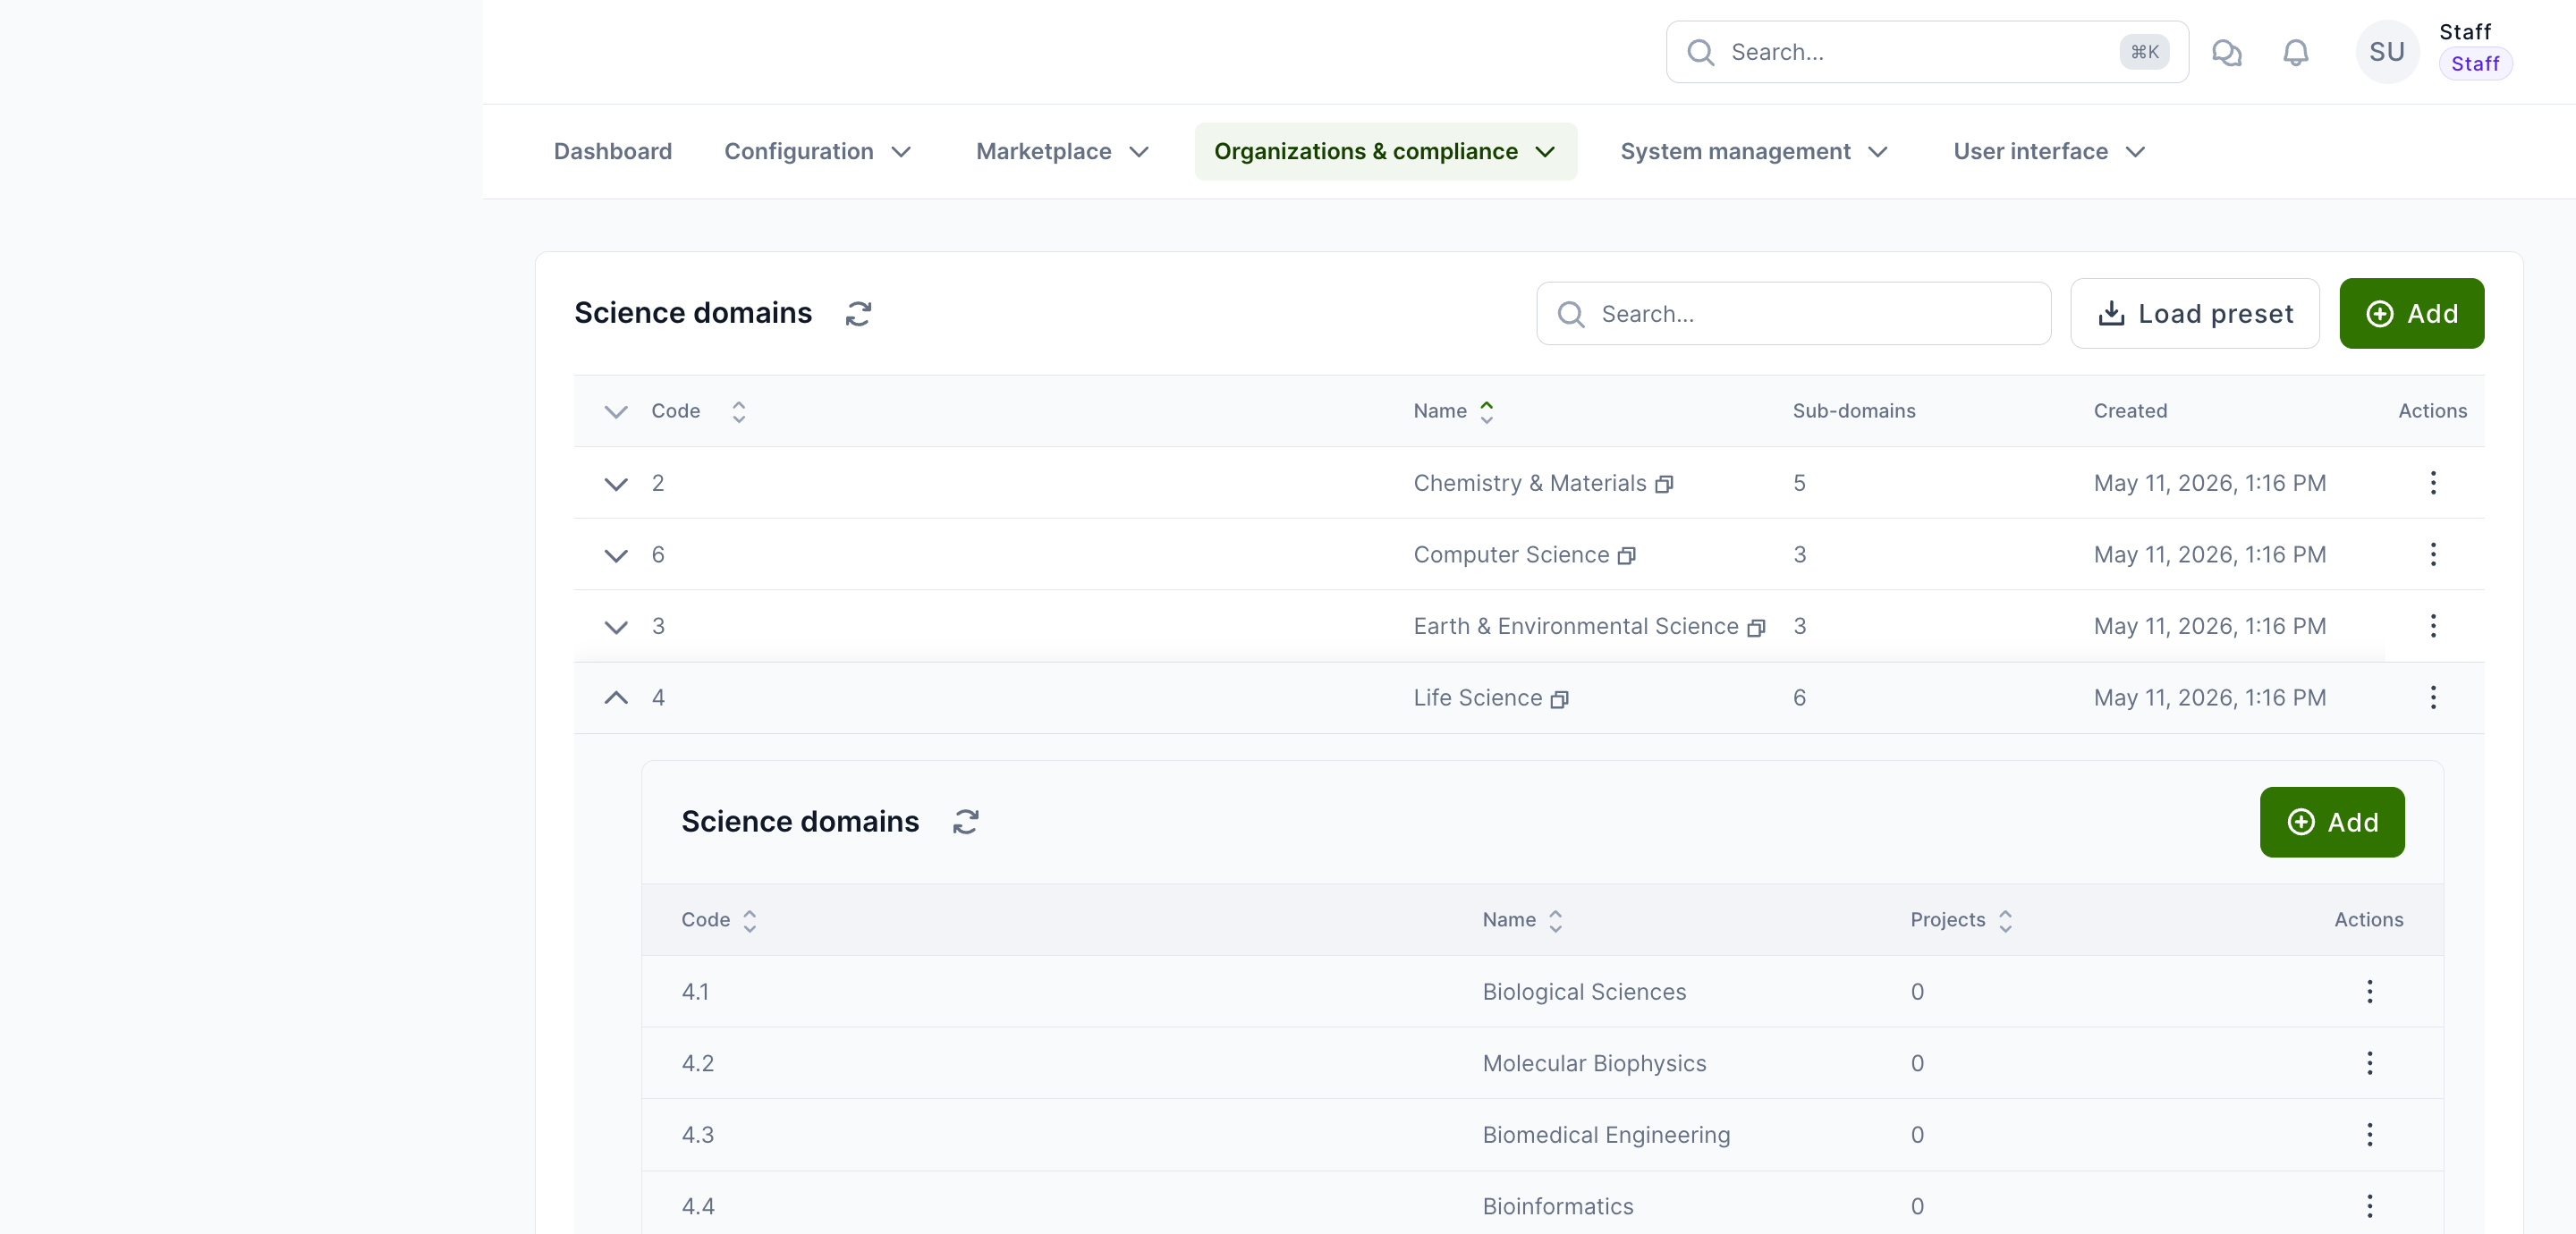The image size is (2576, 1234).
Task: Open Organizations & compliance dropdown
Action: pos(1385,152)
